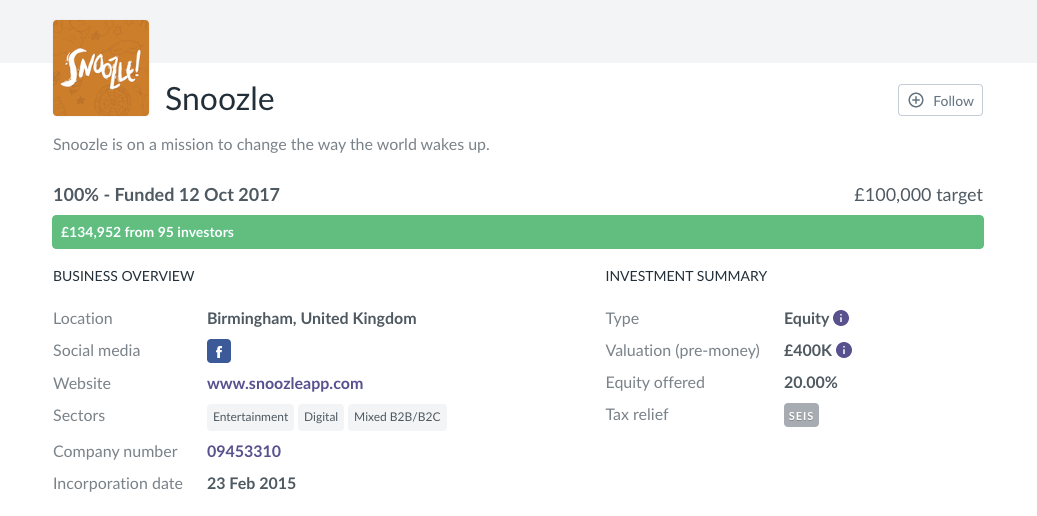Click the SEIS tax relief badge
The height and width of the screenshot is (516, 1037).
[801, 415]
